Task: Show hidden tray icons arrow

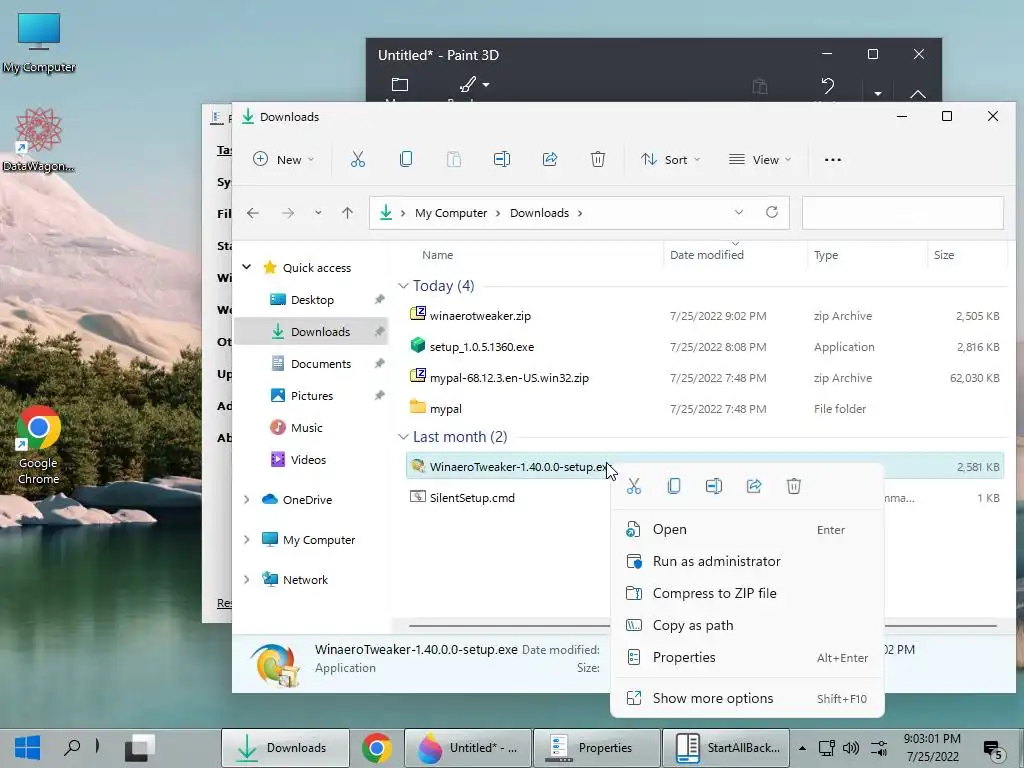Action: (x=803, y=748)
